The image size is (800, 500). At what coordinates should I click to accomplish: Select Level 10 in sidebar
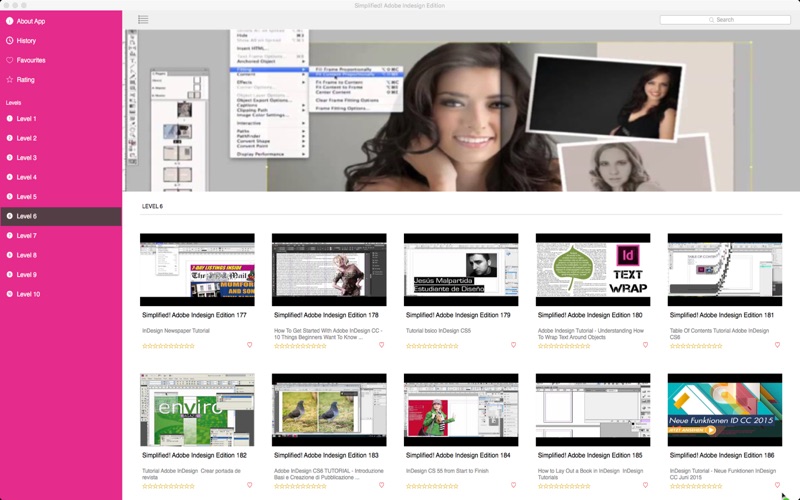[x=61, y=294]
